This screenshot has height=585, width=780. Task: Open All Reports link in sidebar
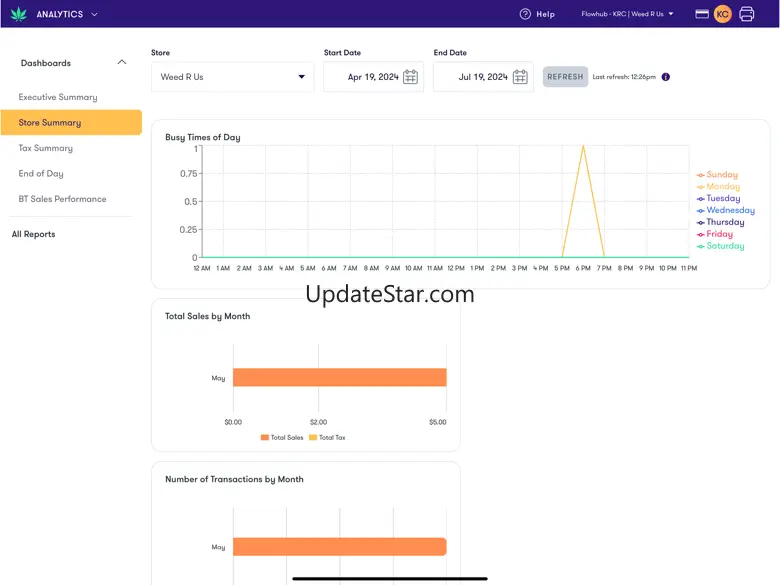[x=34, y=234]
